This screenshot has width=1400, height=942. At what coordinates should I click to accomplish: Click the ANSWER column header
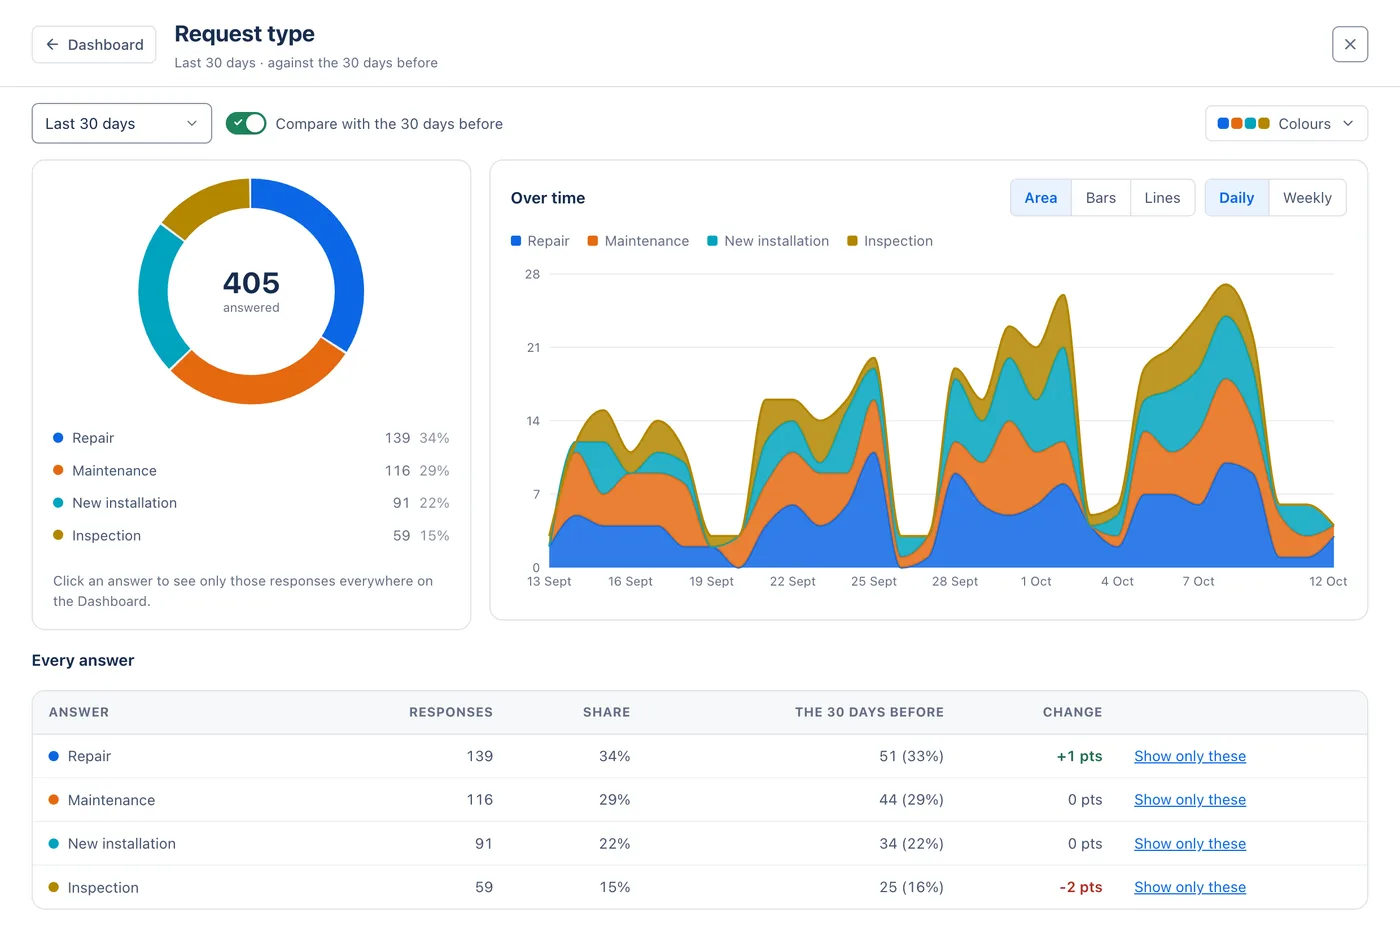point(79,712)
